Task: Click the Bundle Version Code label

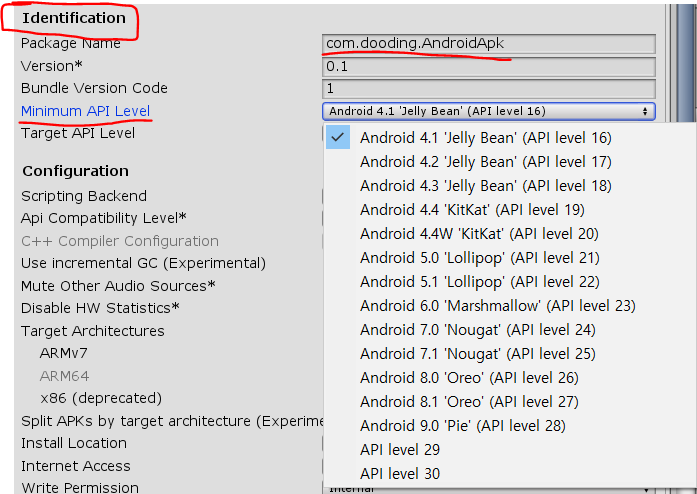Action: (94, 88)
